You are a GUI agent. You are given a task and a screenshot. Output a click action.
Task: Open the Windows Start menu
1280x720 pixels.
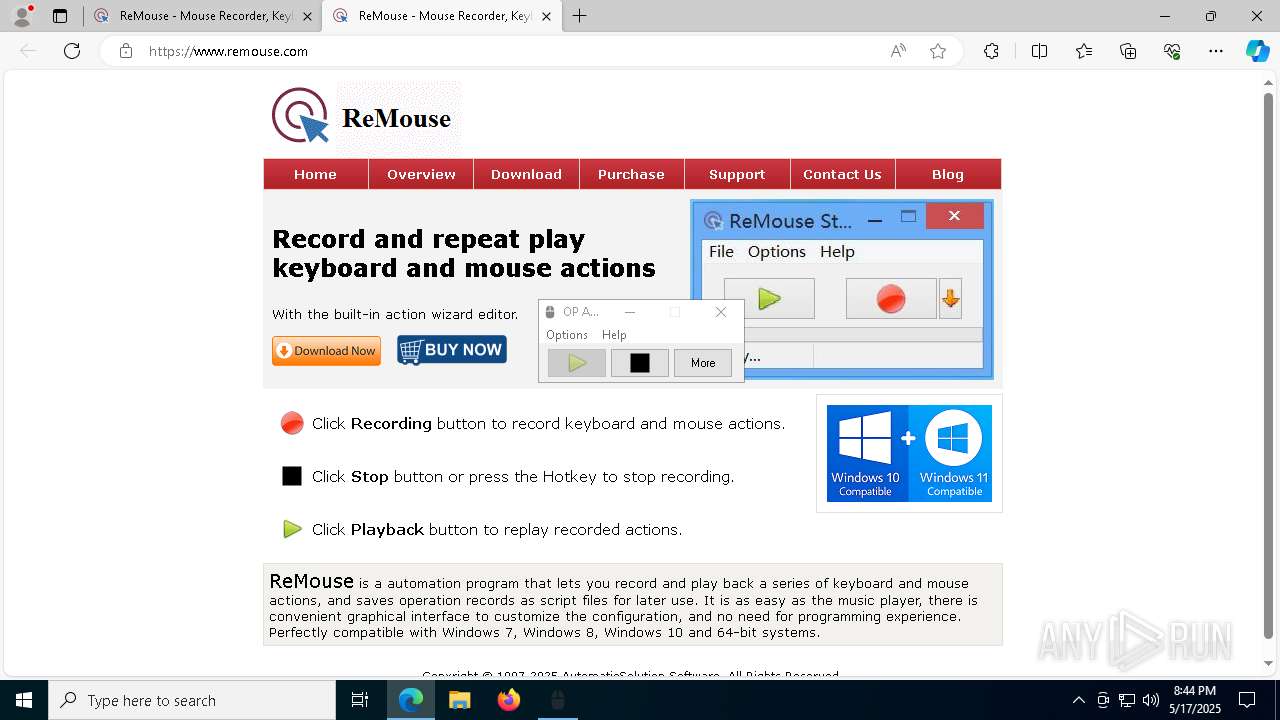pos(24,700)
